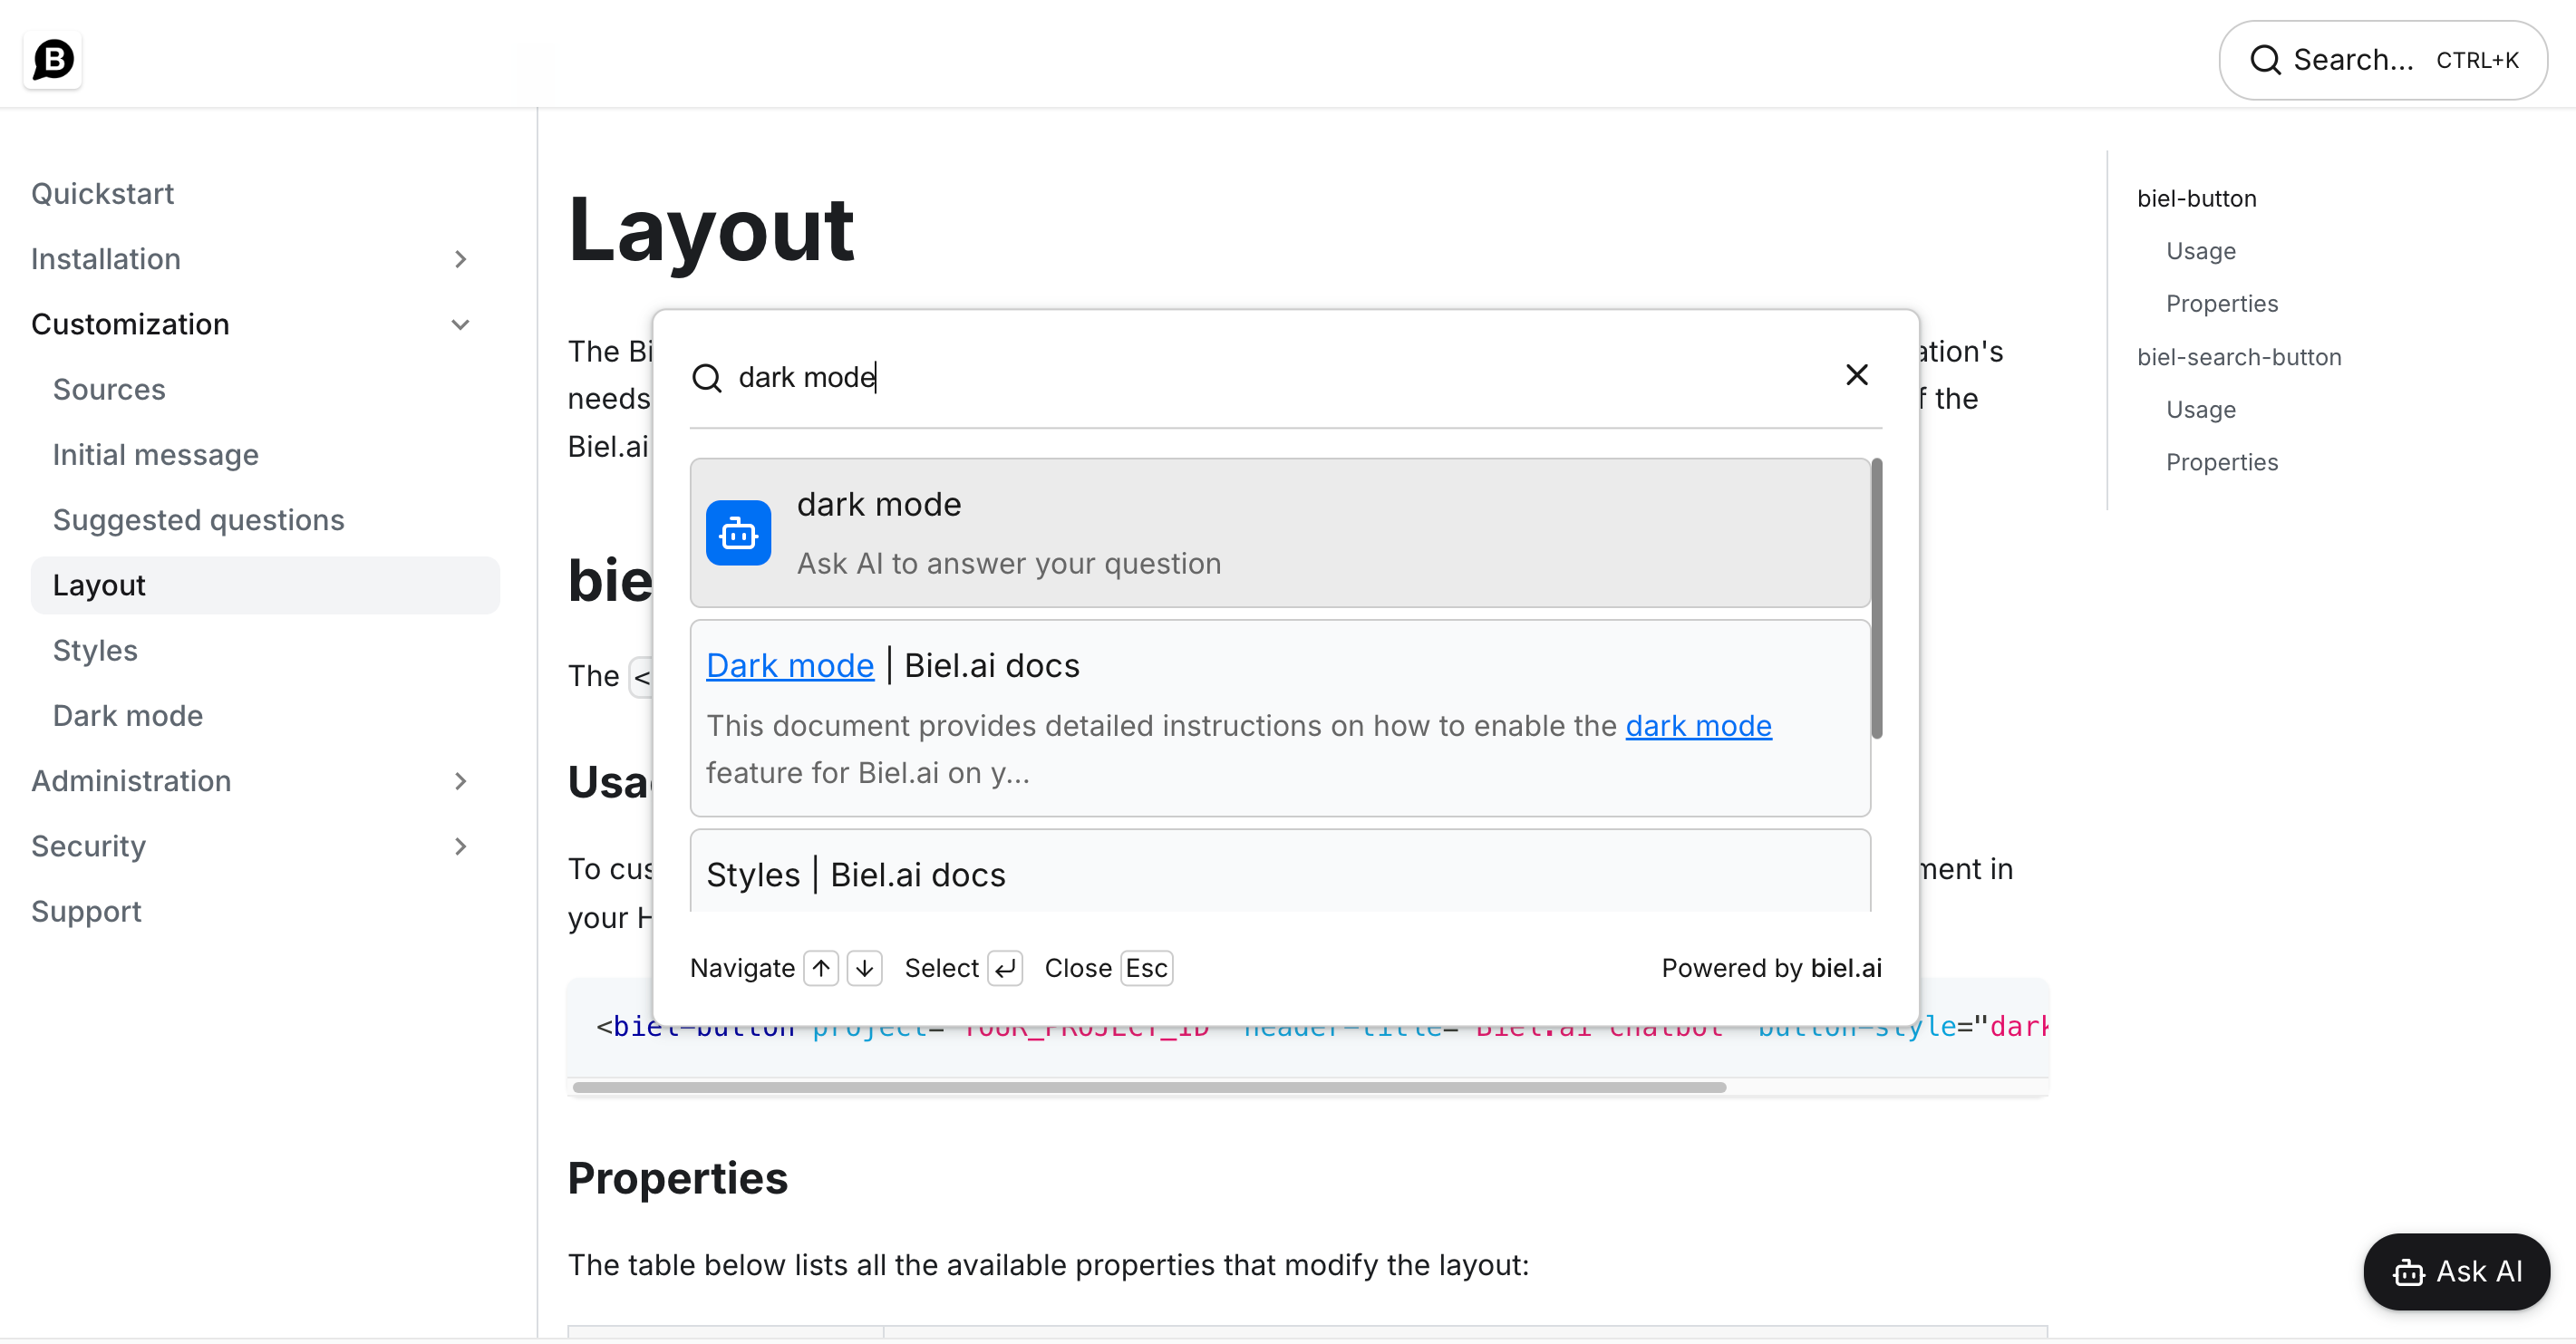Open the Security sidebar item
Viewport: 2576px width, 1344px height.
coord(88,846)
